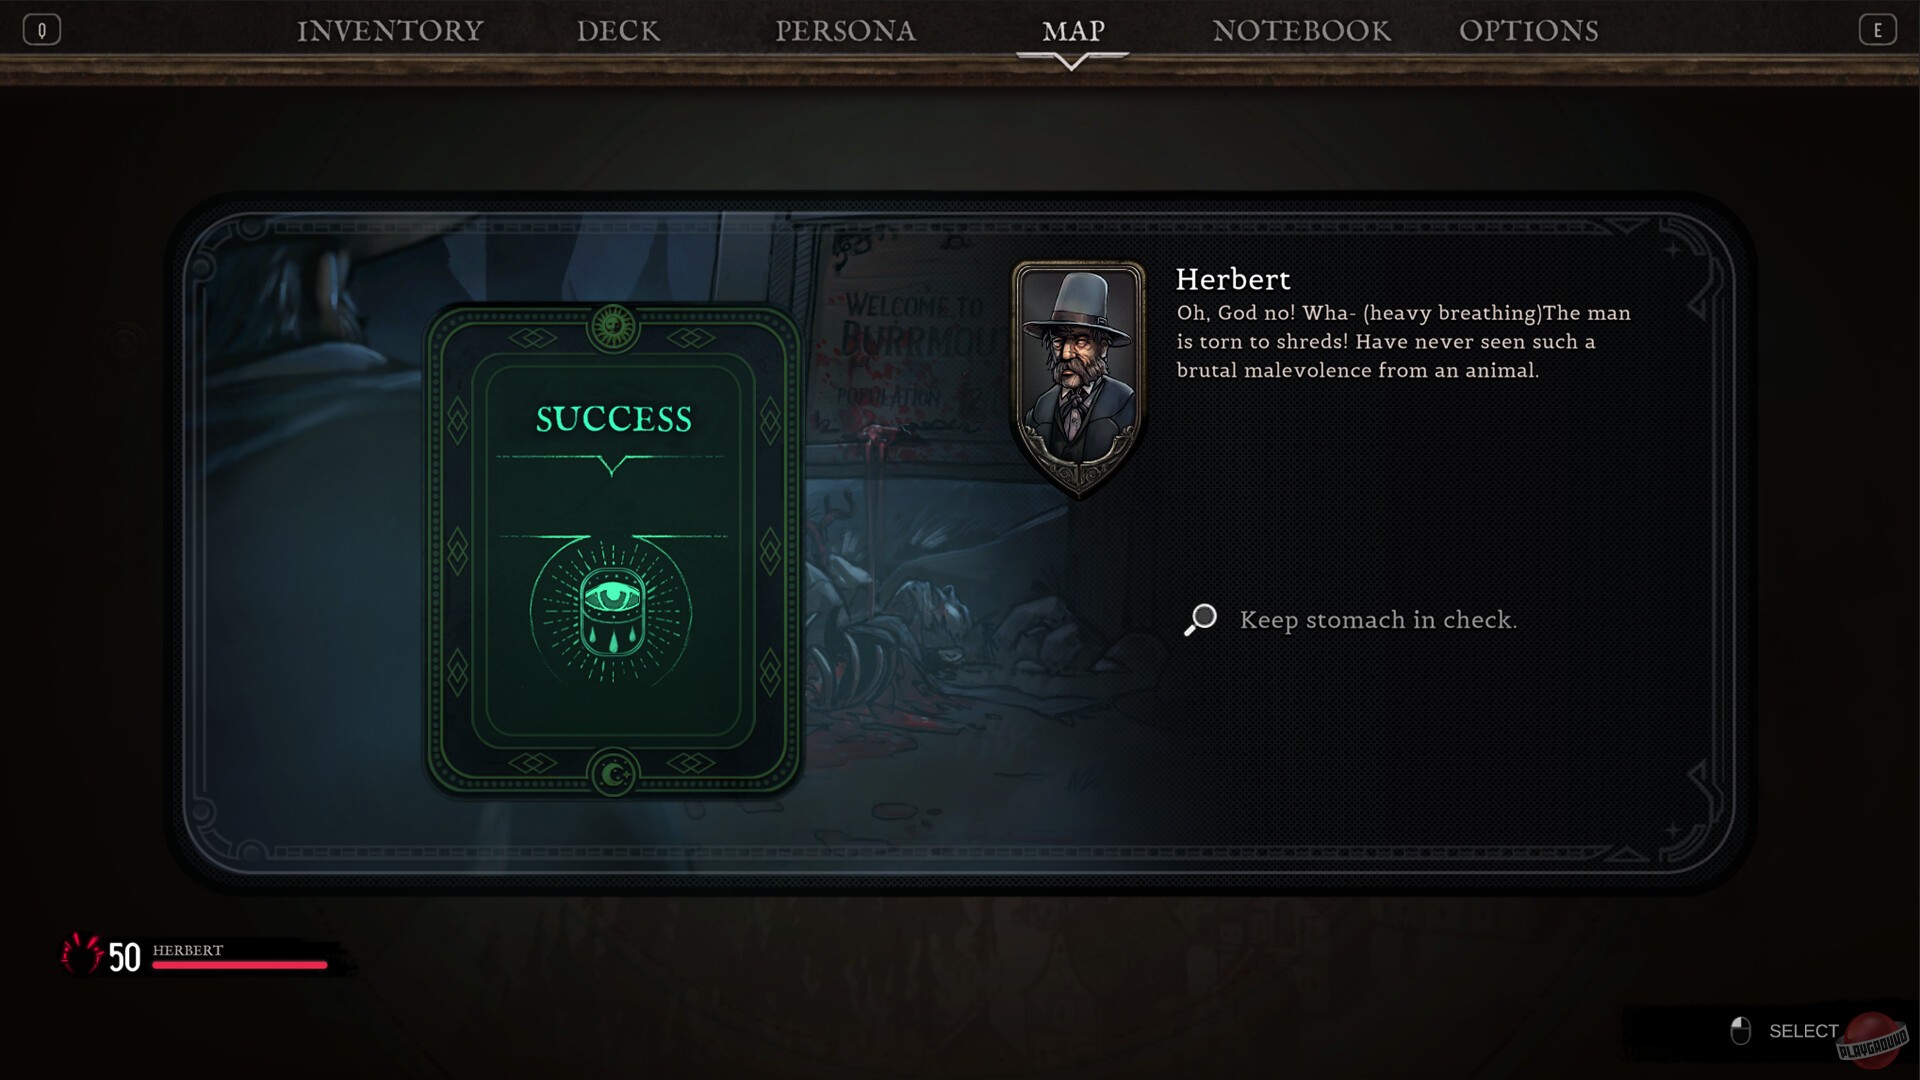Click Herbert's red health bar
The height and width of the screenshot is (1080, 1920).
click(240, 965)
